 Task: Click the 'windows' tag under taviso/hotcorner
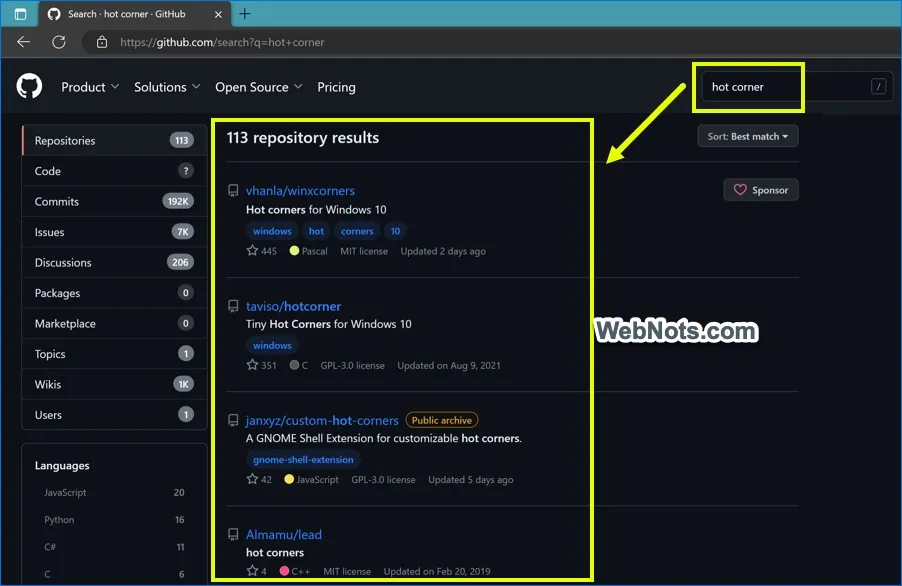tap(272, 346)
